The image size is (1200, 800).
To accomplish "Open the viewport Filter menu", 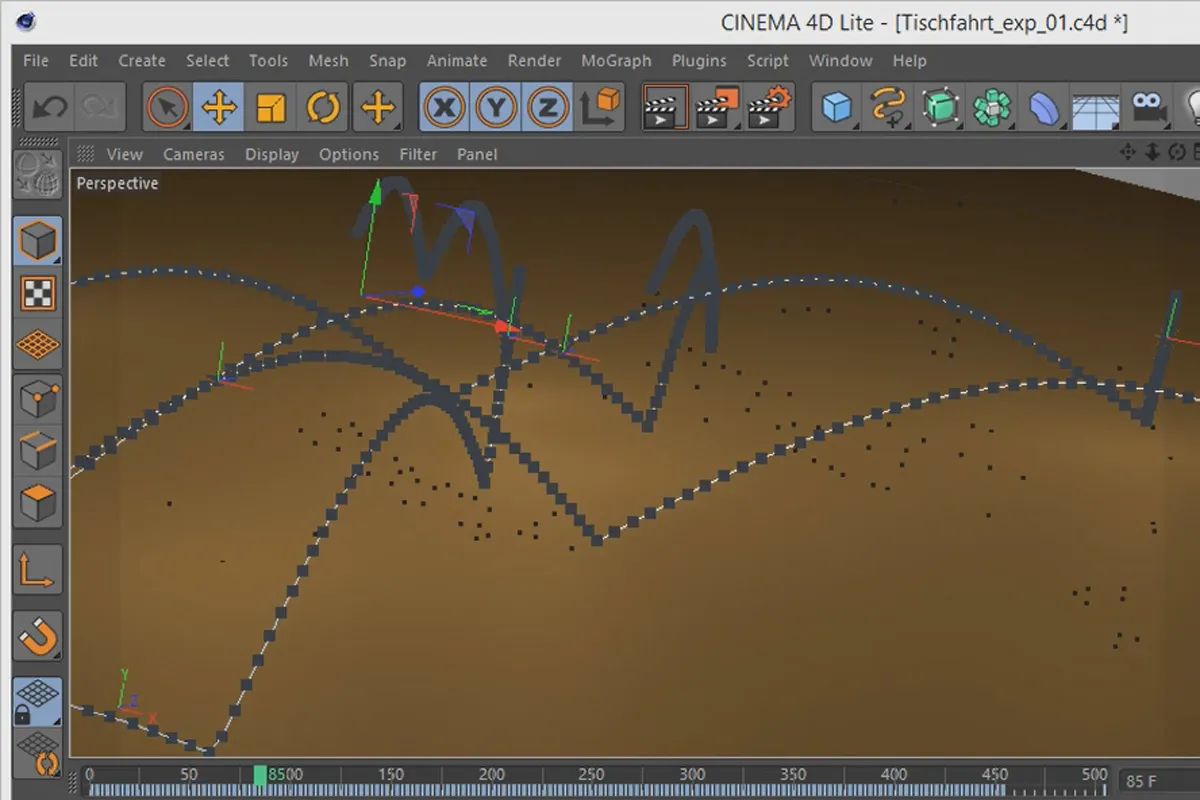I will click(x=418, y=154).
